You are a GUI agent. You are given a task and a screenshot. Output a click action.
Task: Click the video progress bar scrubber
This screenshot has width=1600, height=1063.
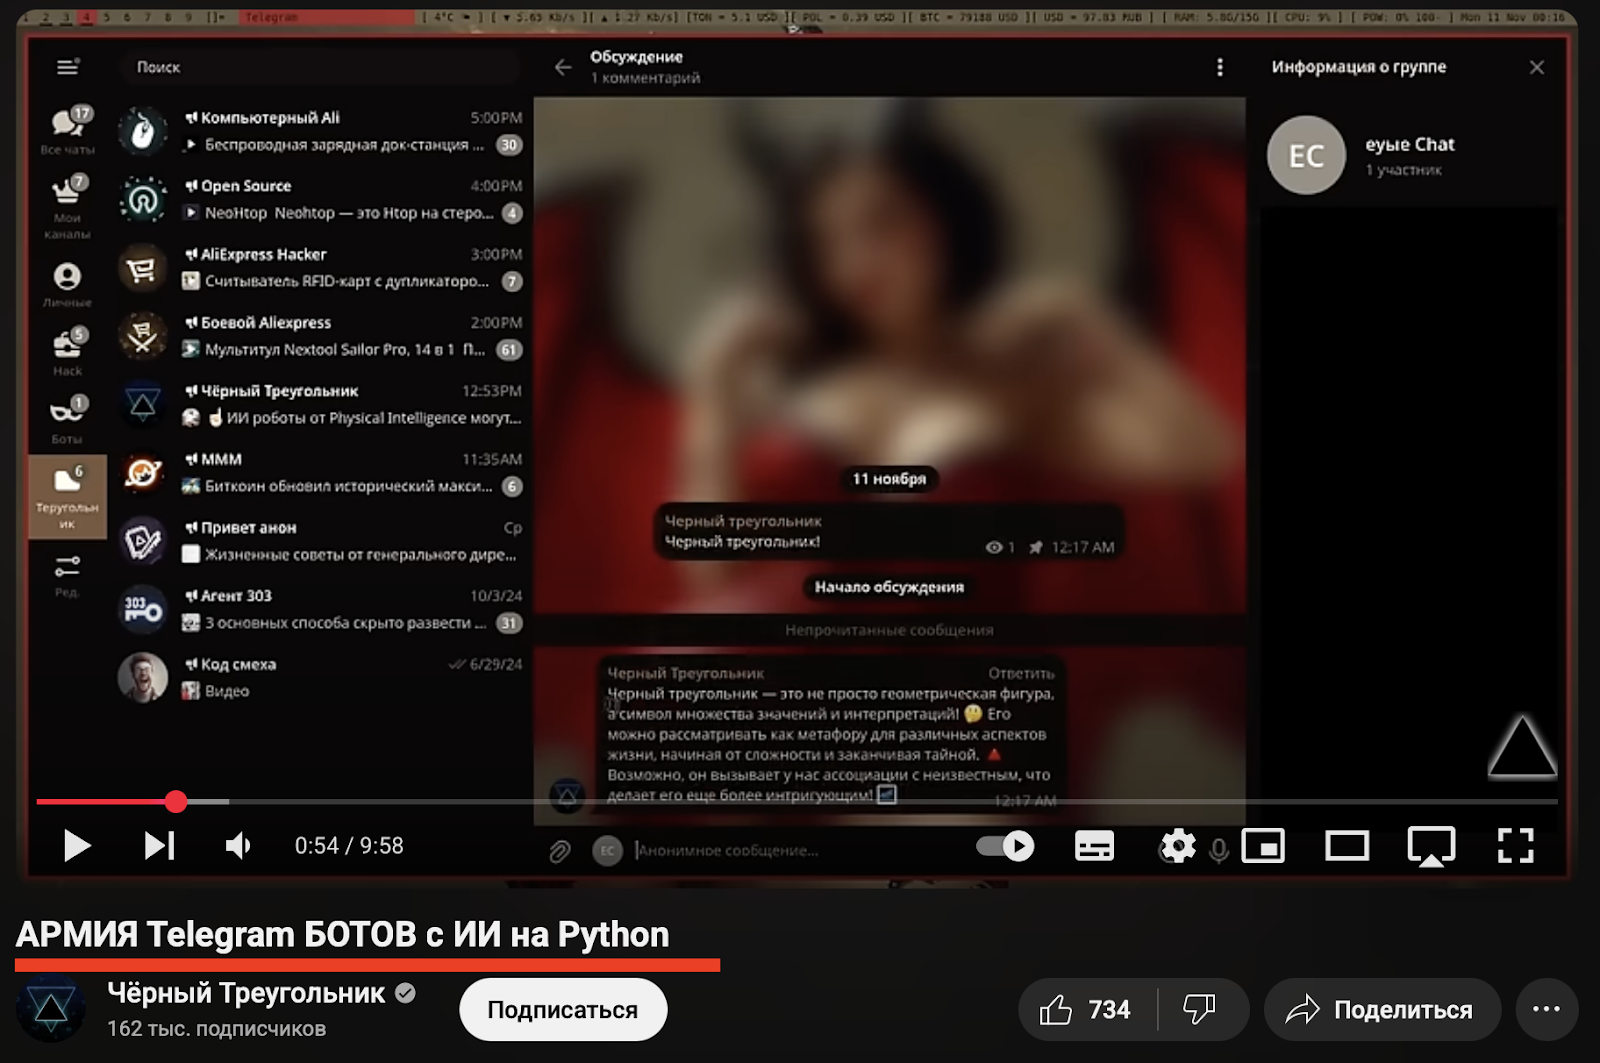coord(176,801)
